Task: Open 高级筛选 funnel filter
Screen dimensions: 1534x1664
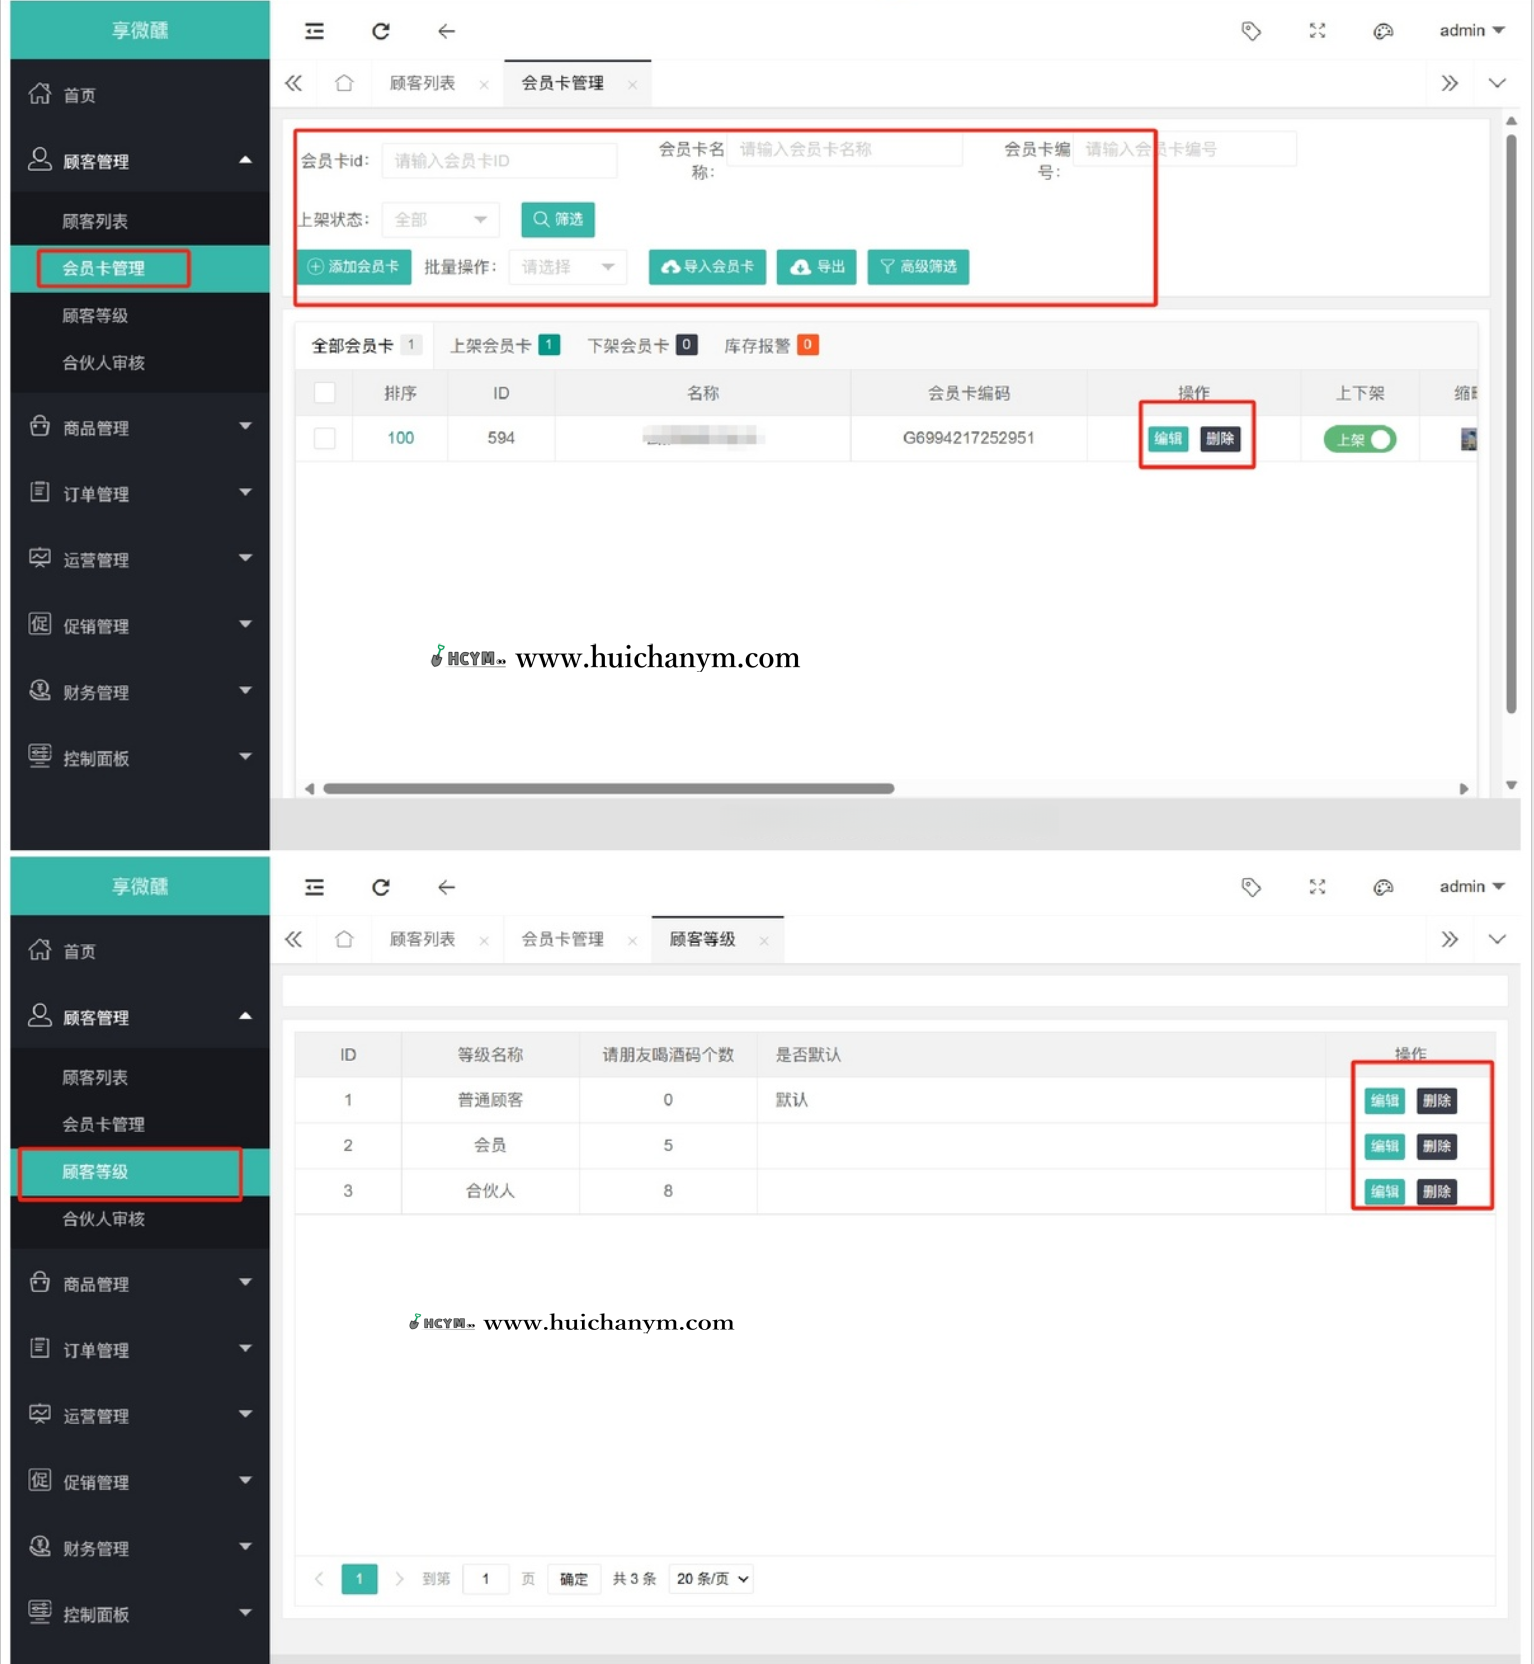Action: pos(917,267)
